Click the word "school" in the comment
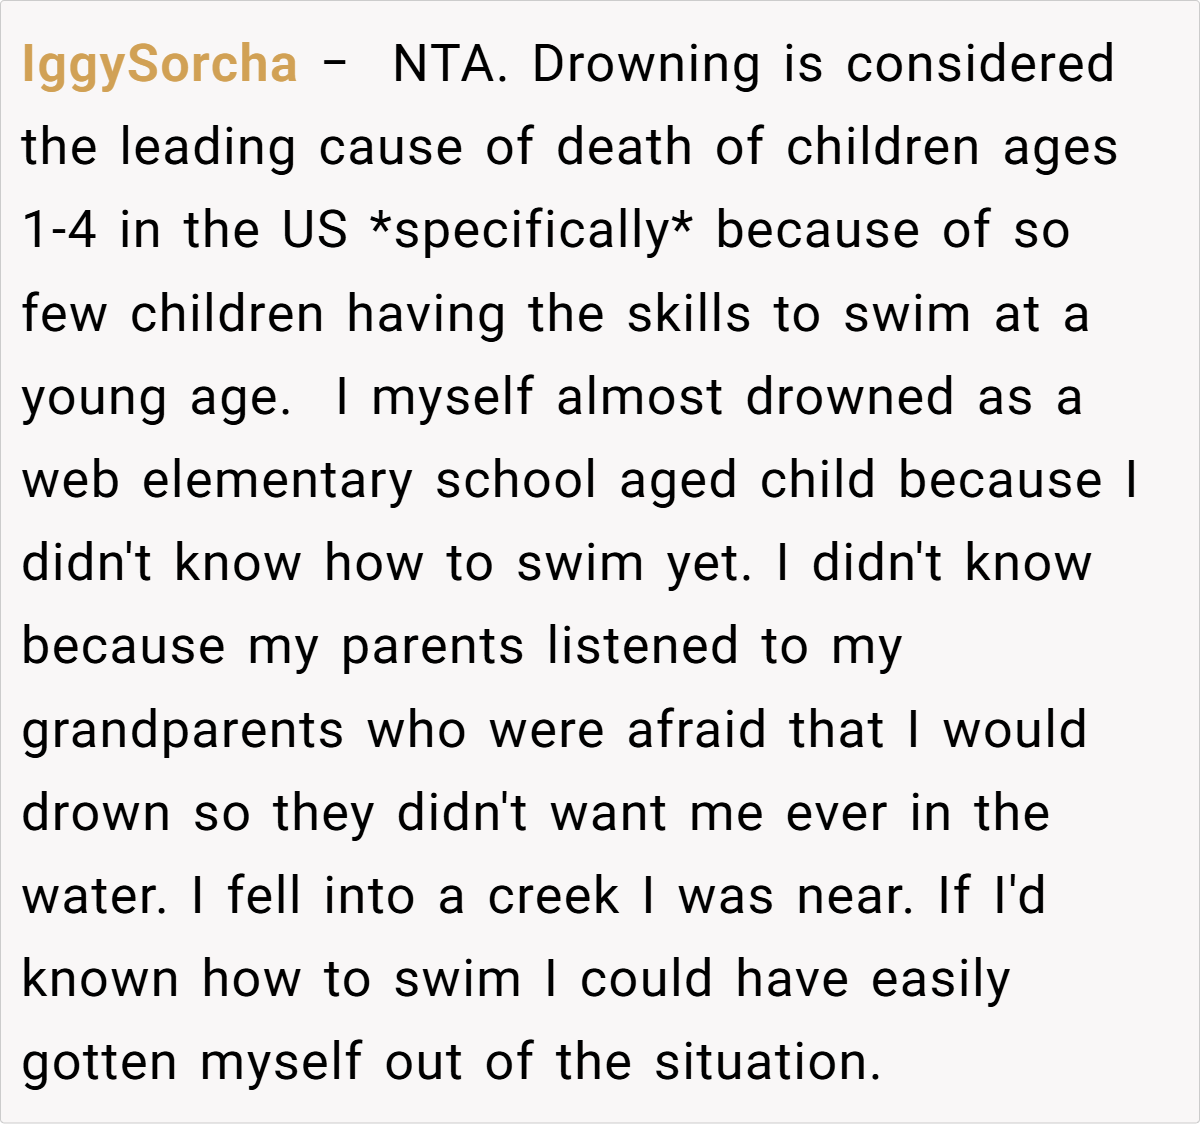Screen dimensions: 1200x1124 click(x=516, y=480)
